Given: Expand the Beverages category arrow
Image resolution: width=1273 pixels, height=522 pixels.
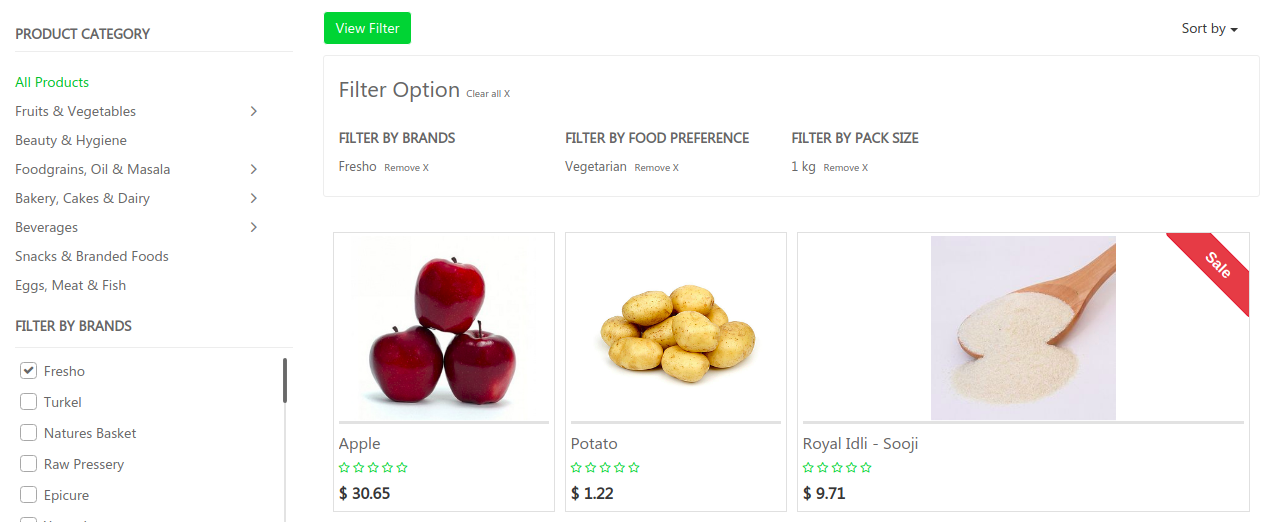Looking at the screenshot, I should pos(254,227).
